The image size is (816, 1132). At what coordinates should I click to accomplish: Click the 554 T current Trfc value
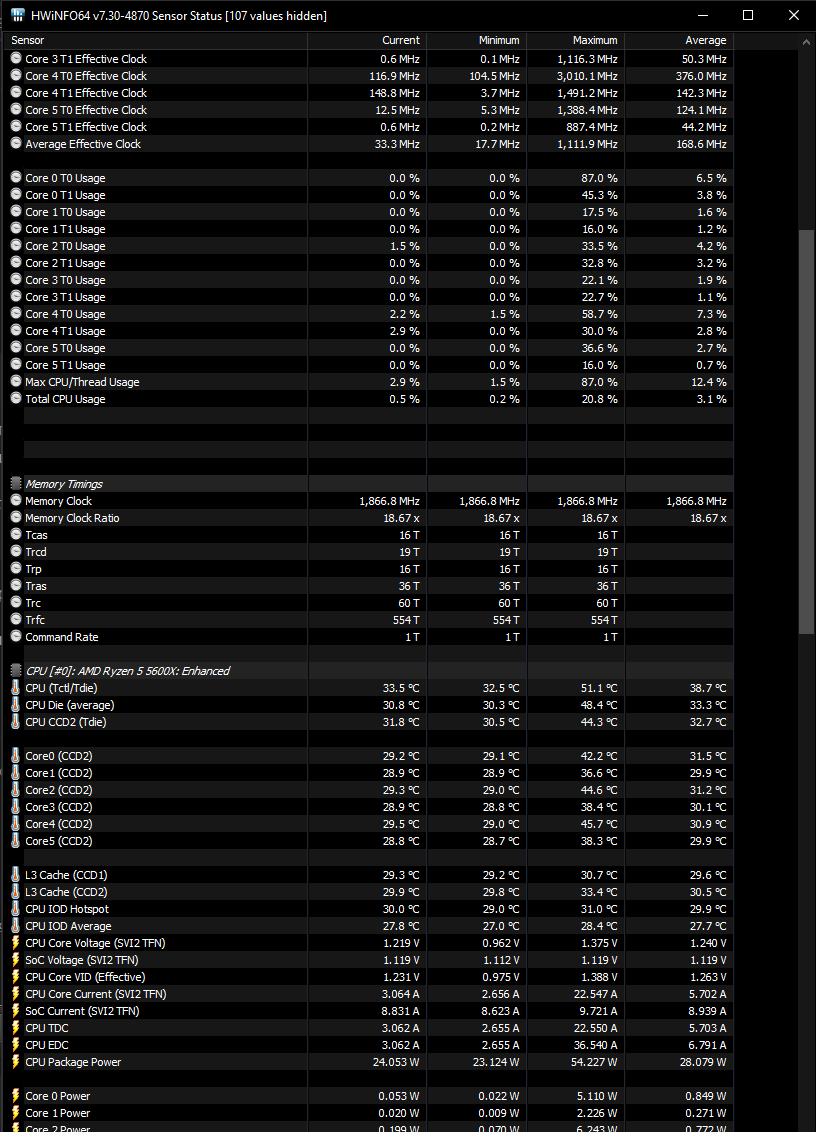click(x=406, y=619)
